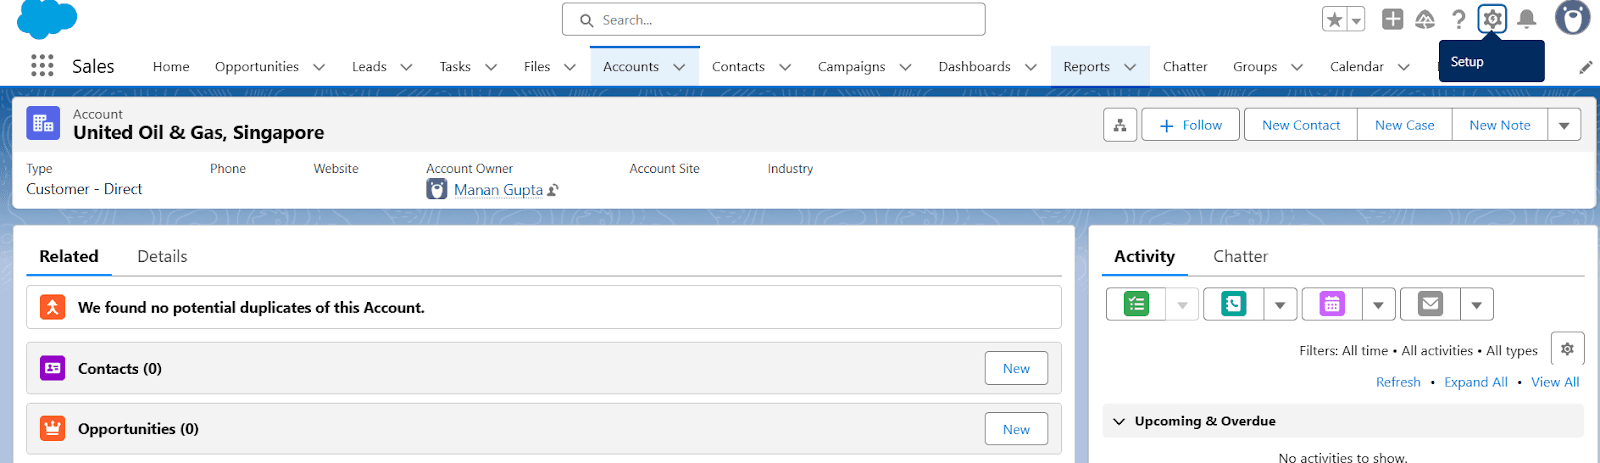Viewport: 1600px width, 463px height.
Task: Follow this account
Action: coord(1191,125)
